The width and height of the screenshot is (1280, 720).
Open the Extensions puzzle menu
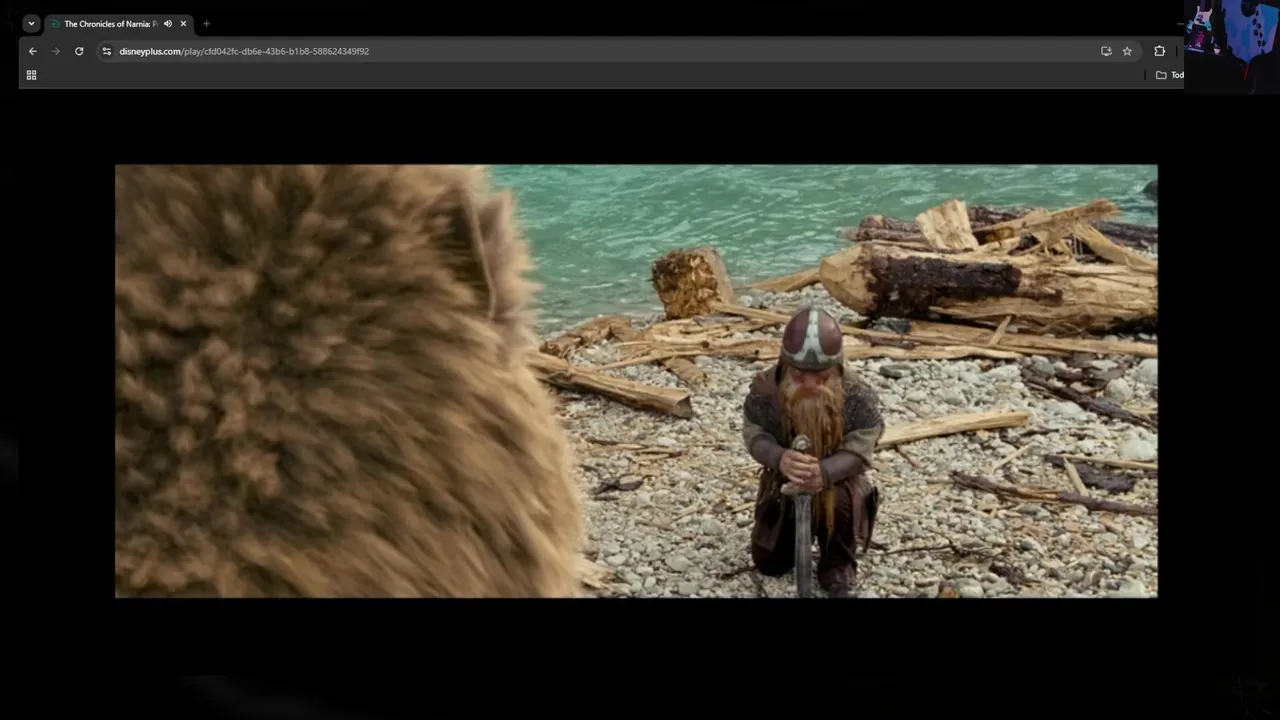tap(1160, 51)
